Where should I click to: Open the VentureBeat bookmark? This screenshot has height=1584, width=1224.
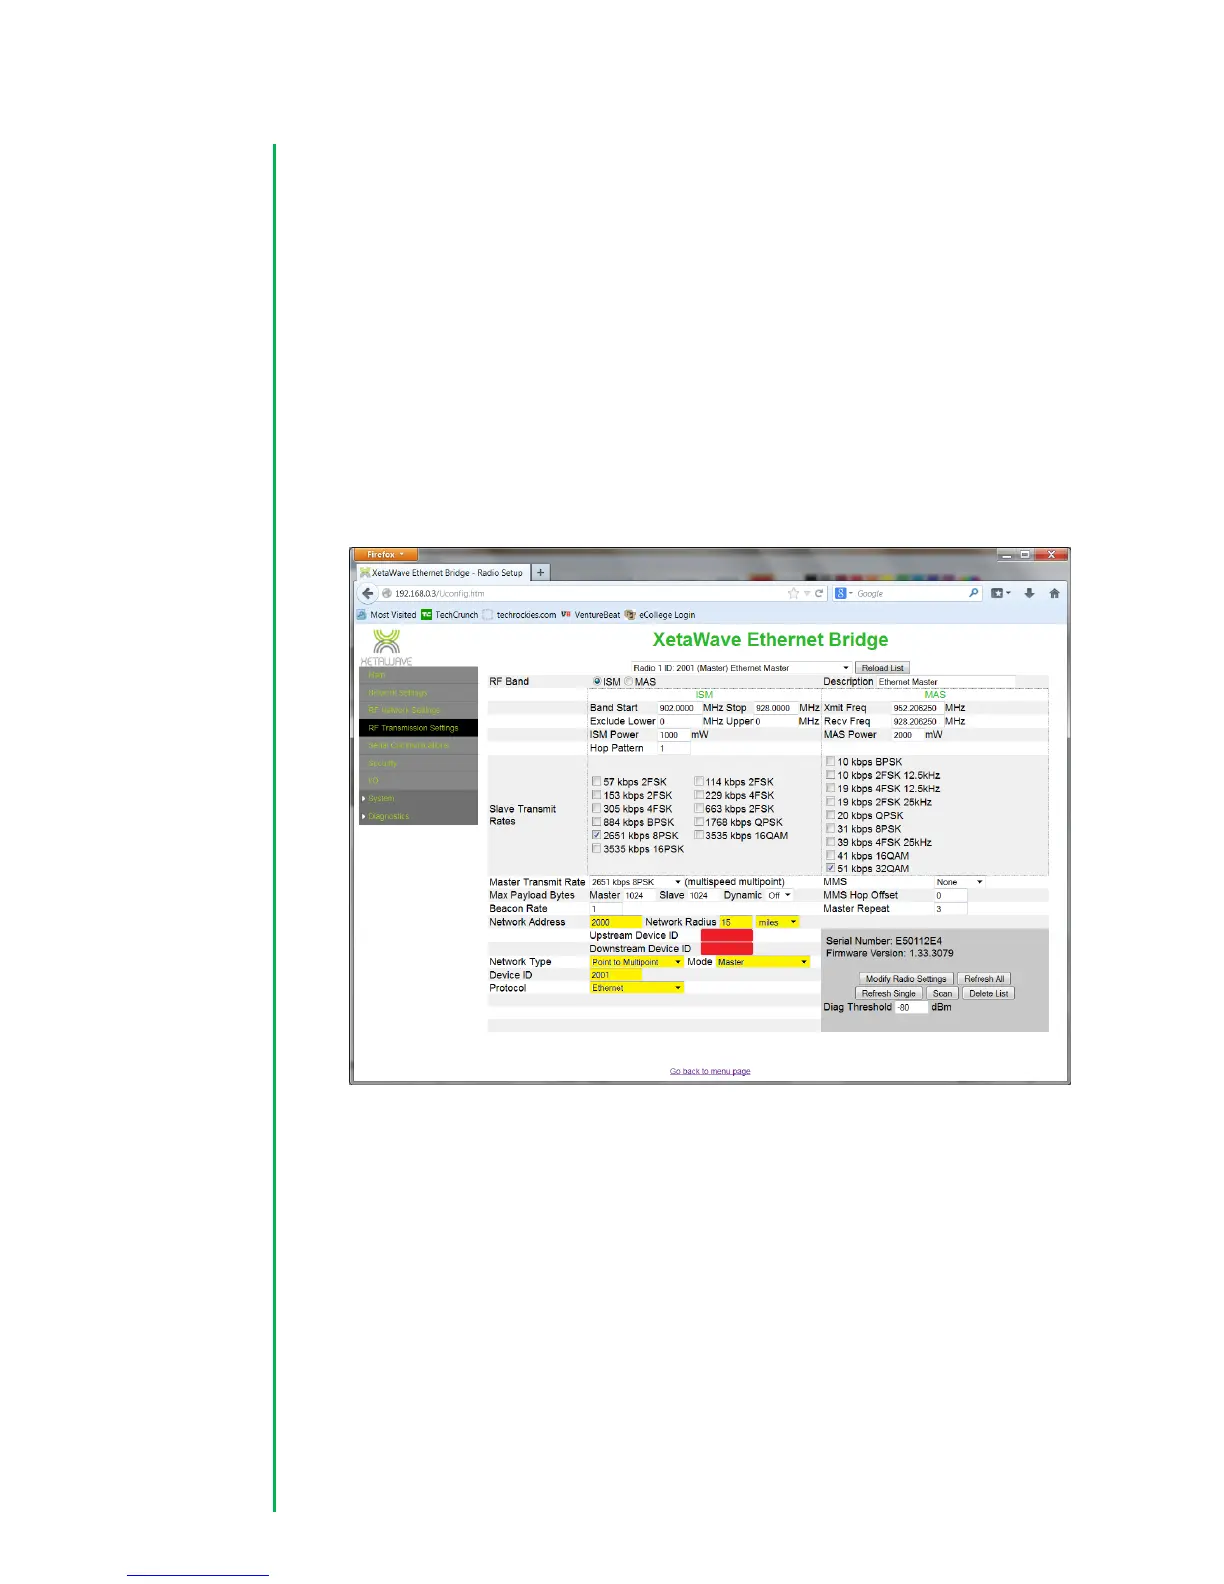coord(590,615)
